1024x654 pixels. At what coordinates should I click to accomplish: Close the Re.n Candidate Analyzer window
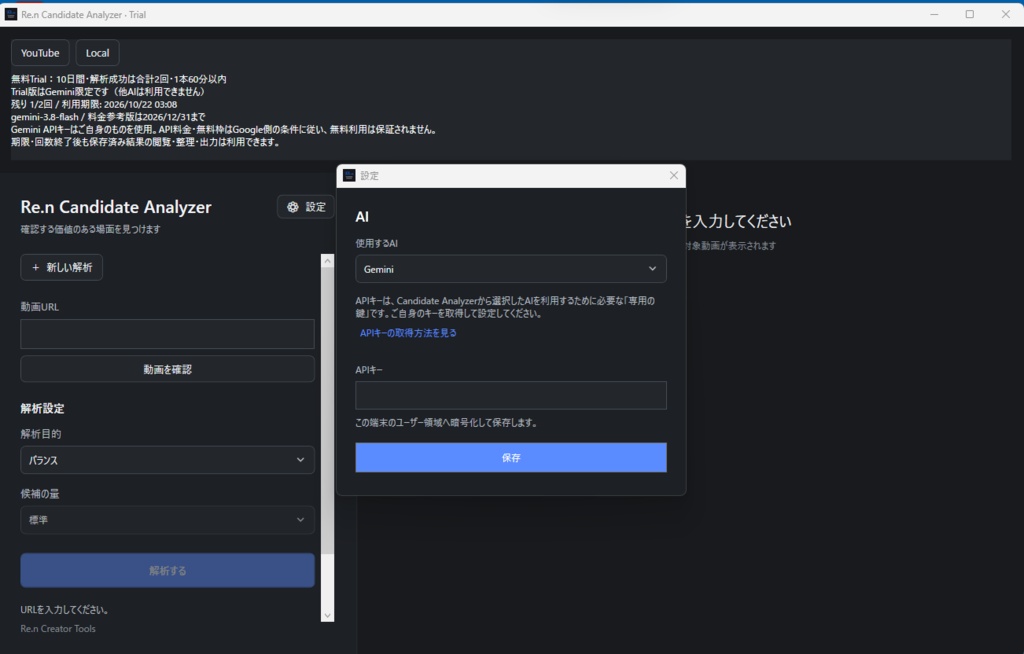click(x=1006, y=14)
